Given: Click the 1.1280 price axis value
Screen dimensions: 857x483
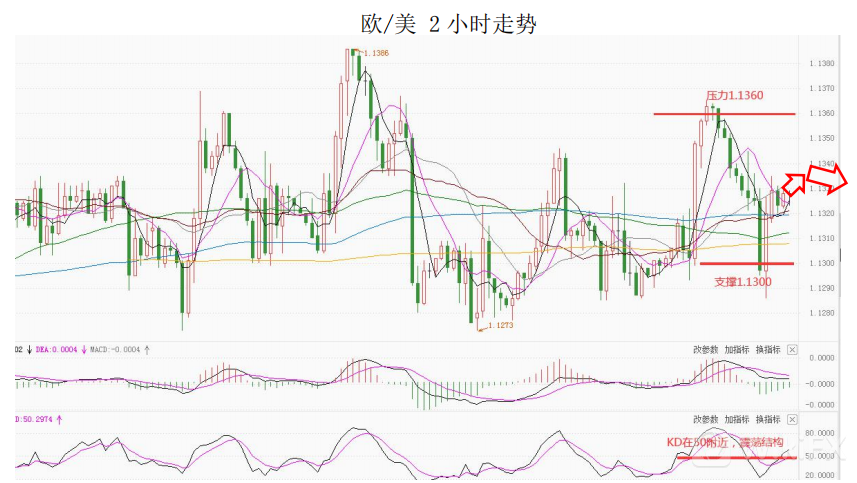Looking at the screenshot, I should pyautogui.click(x=822, y=313).
